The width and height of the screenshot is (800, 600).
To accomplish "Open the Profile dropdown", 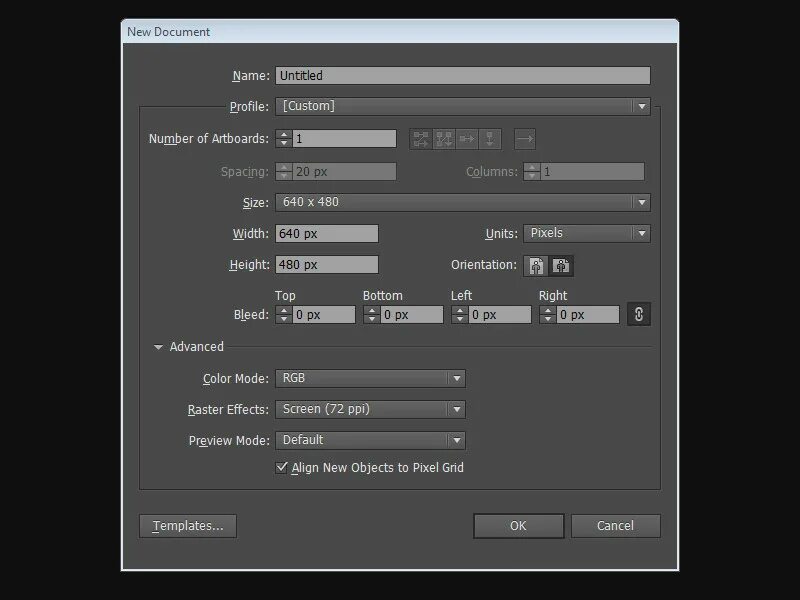I will pyautogui.click(x=463, y=106).
